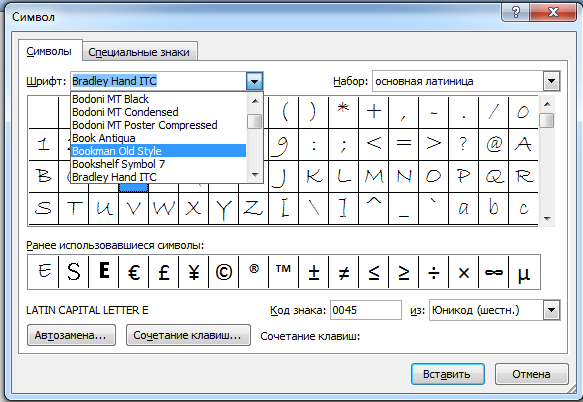Select the greater-than sign in the grid
583x402 pixels.
434,144
